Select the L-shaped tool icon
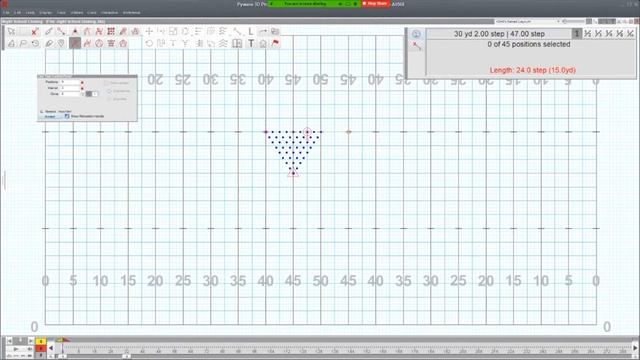640x360 pixels. pos(251,31)
